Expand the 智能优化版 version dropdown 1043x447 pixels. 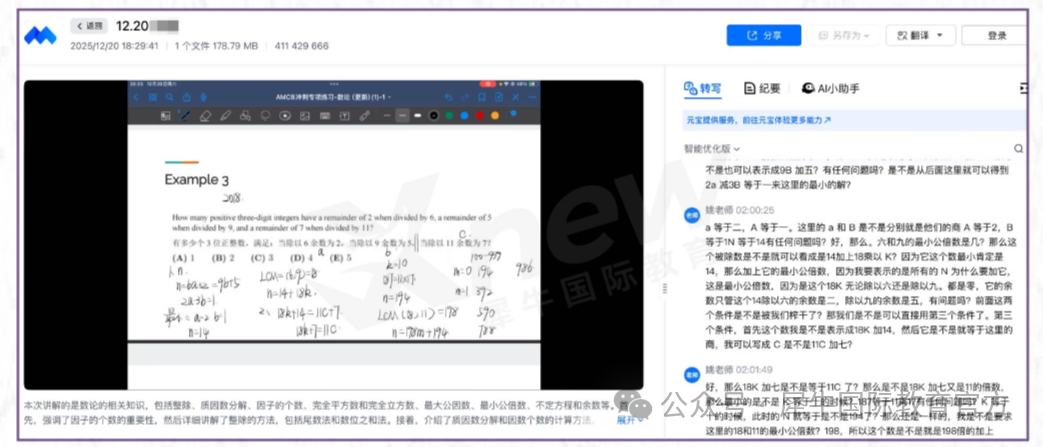(712, 148)
